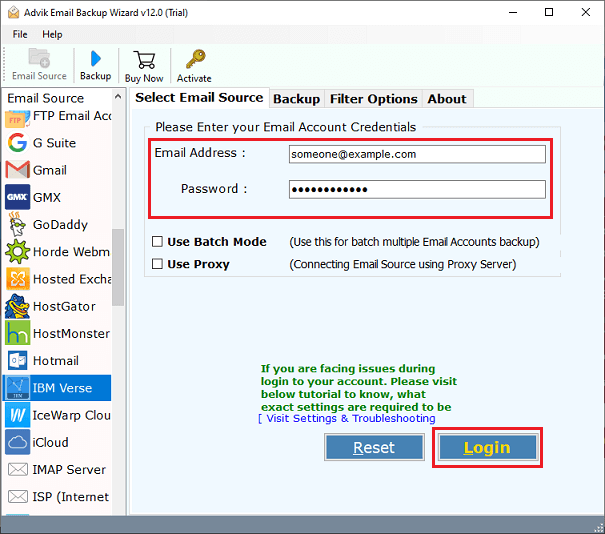Select the IBM Verse icon
The width and height of the screenshot is (605, 534).
pyautogui.click(x=17, y=388)
